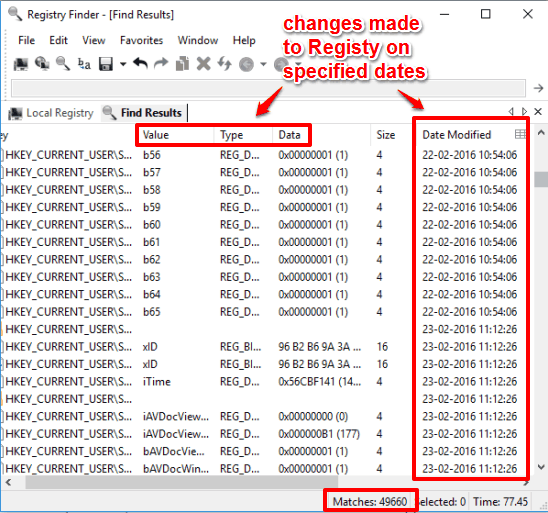Click the Delete X toolbar icon
The width and height of the screenshot is (548, 513).
[x=204, y=64]
